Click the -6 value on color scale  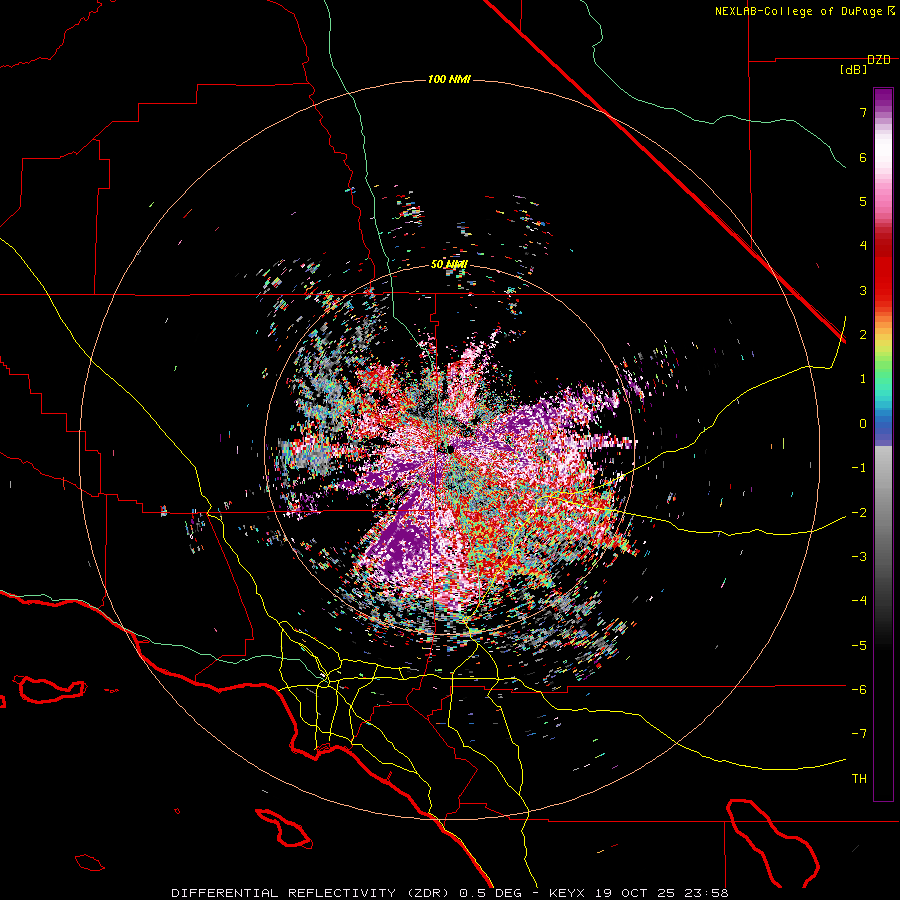pos(859,689)
